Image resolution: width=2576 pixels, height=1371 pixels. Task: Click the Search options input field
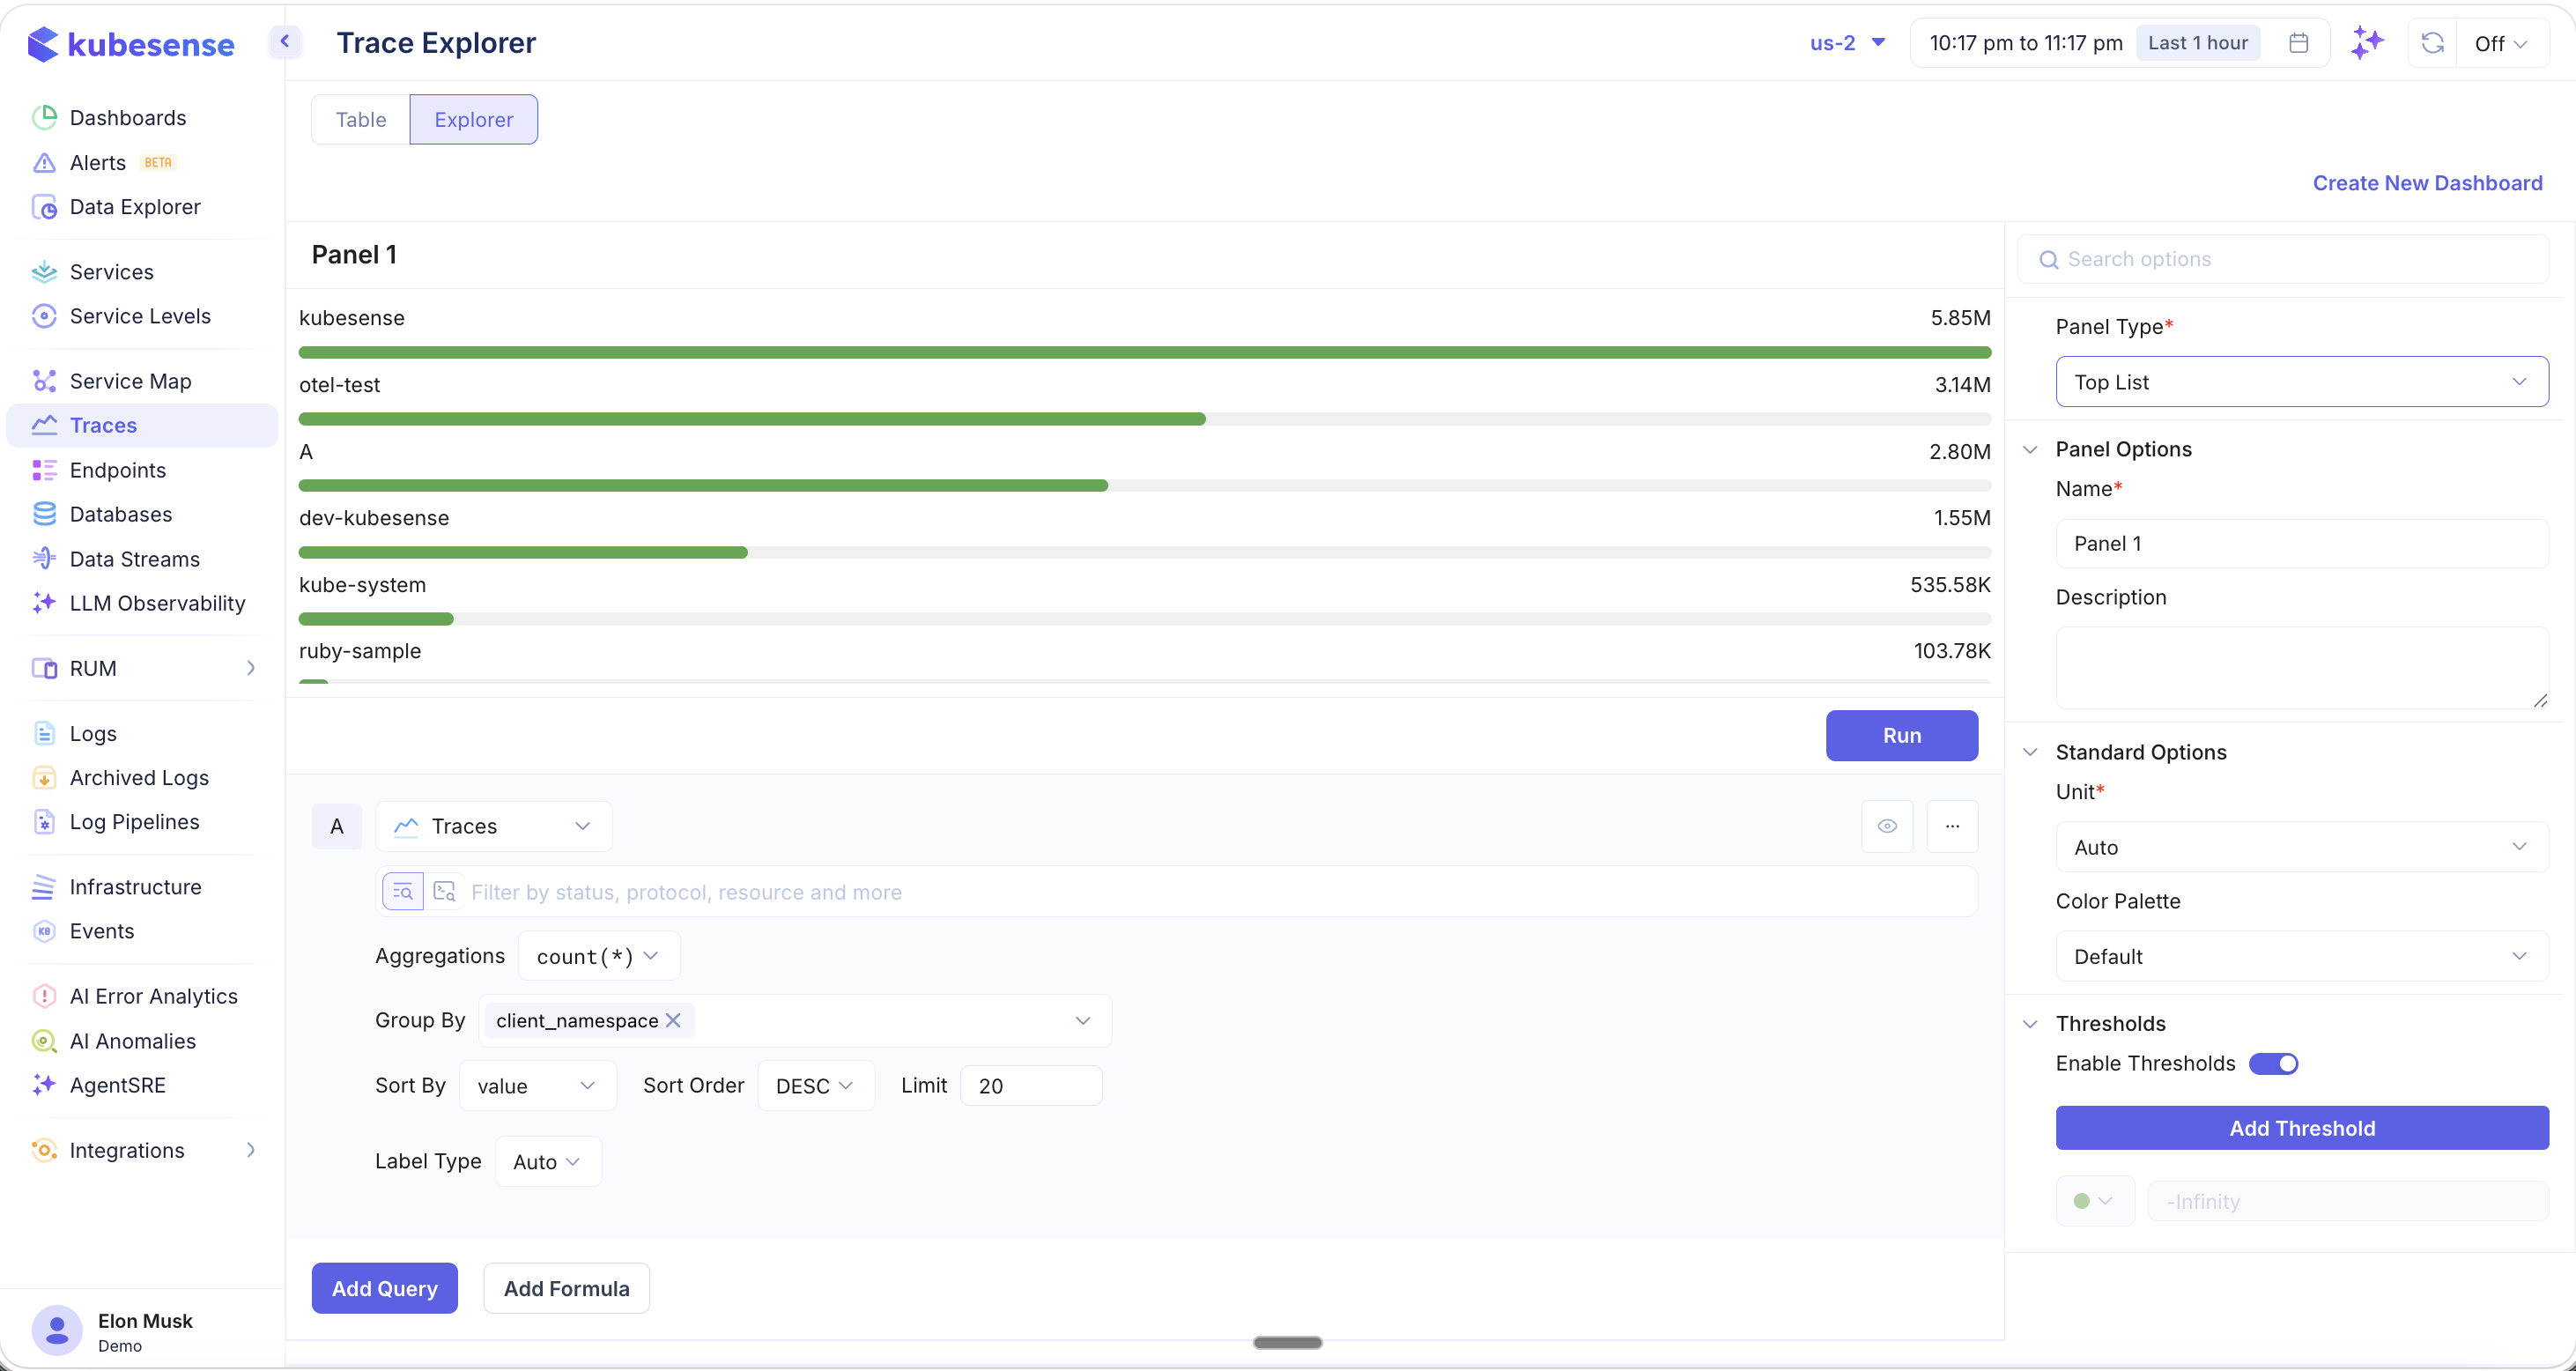(x=2283, y=258)
